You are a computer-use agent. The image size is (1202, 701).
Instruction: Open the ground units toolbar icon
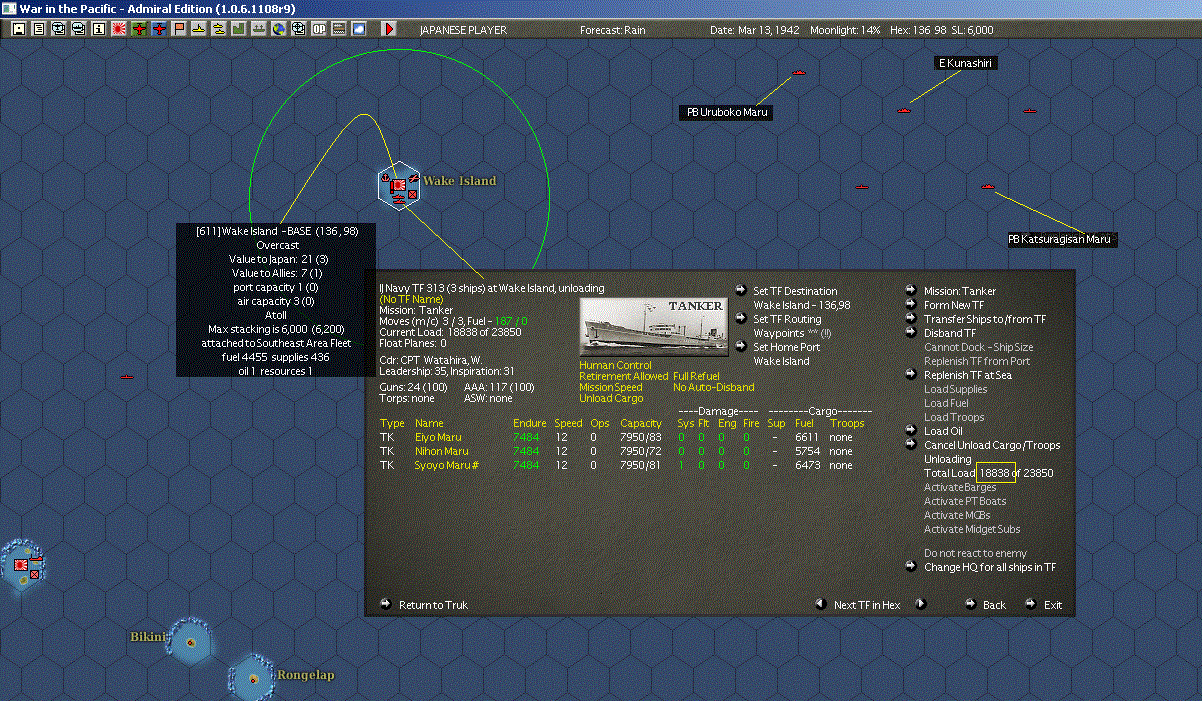tap(259, 30)
